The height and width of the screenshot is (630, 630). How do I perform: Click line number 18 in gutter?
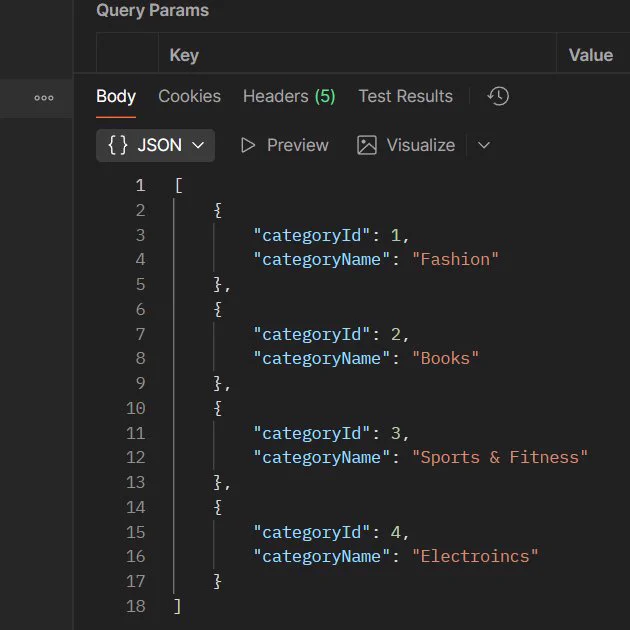click(x=135, y=606)
